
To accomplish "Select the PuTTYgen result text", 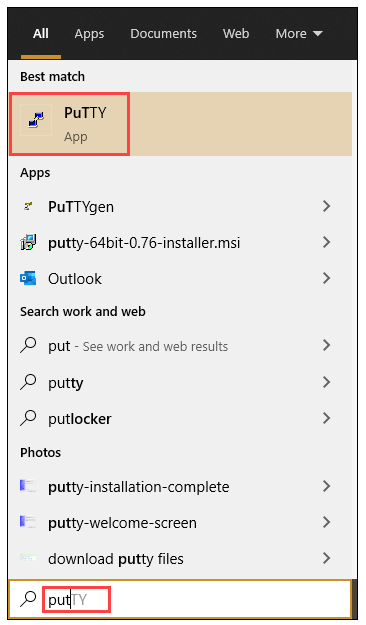I will [x=81, y=207].
